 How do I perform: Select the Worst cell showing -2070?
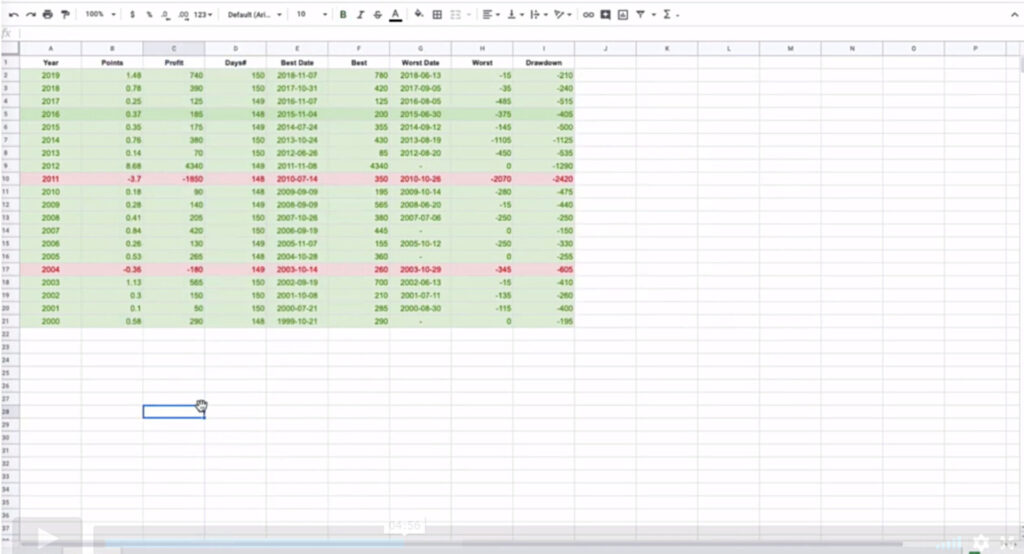coord(482,179)
